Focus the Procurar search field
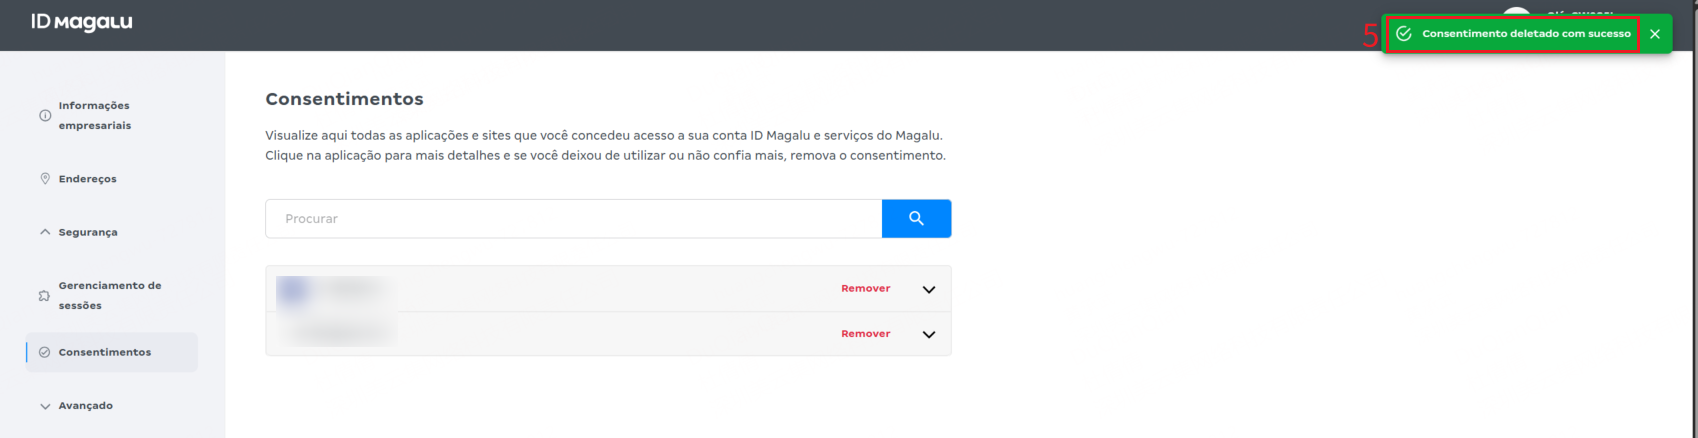 [x=573, y=219]
